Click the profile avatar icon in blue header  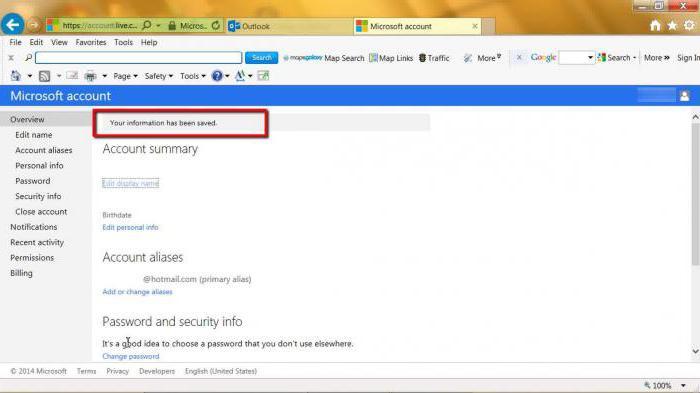684,96
